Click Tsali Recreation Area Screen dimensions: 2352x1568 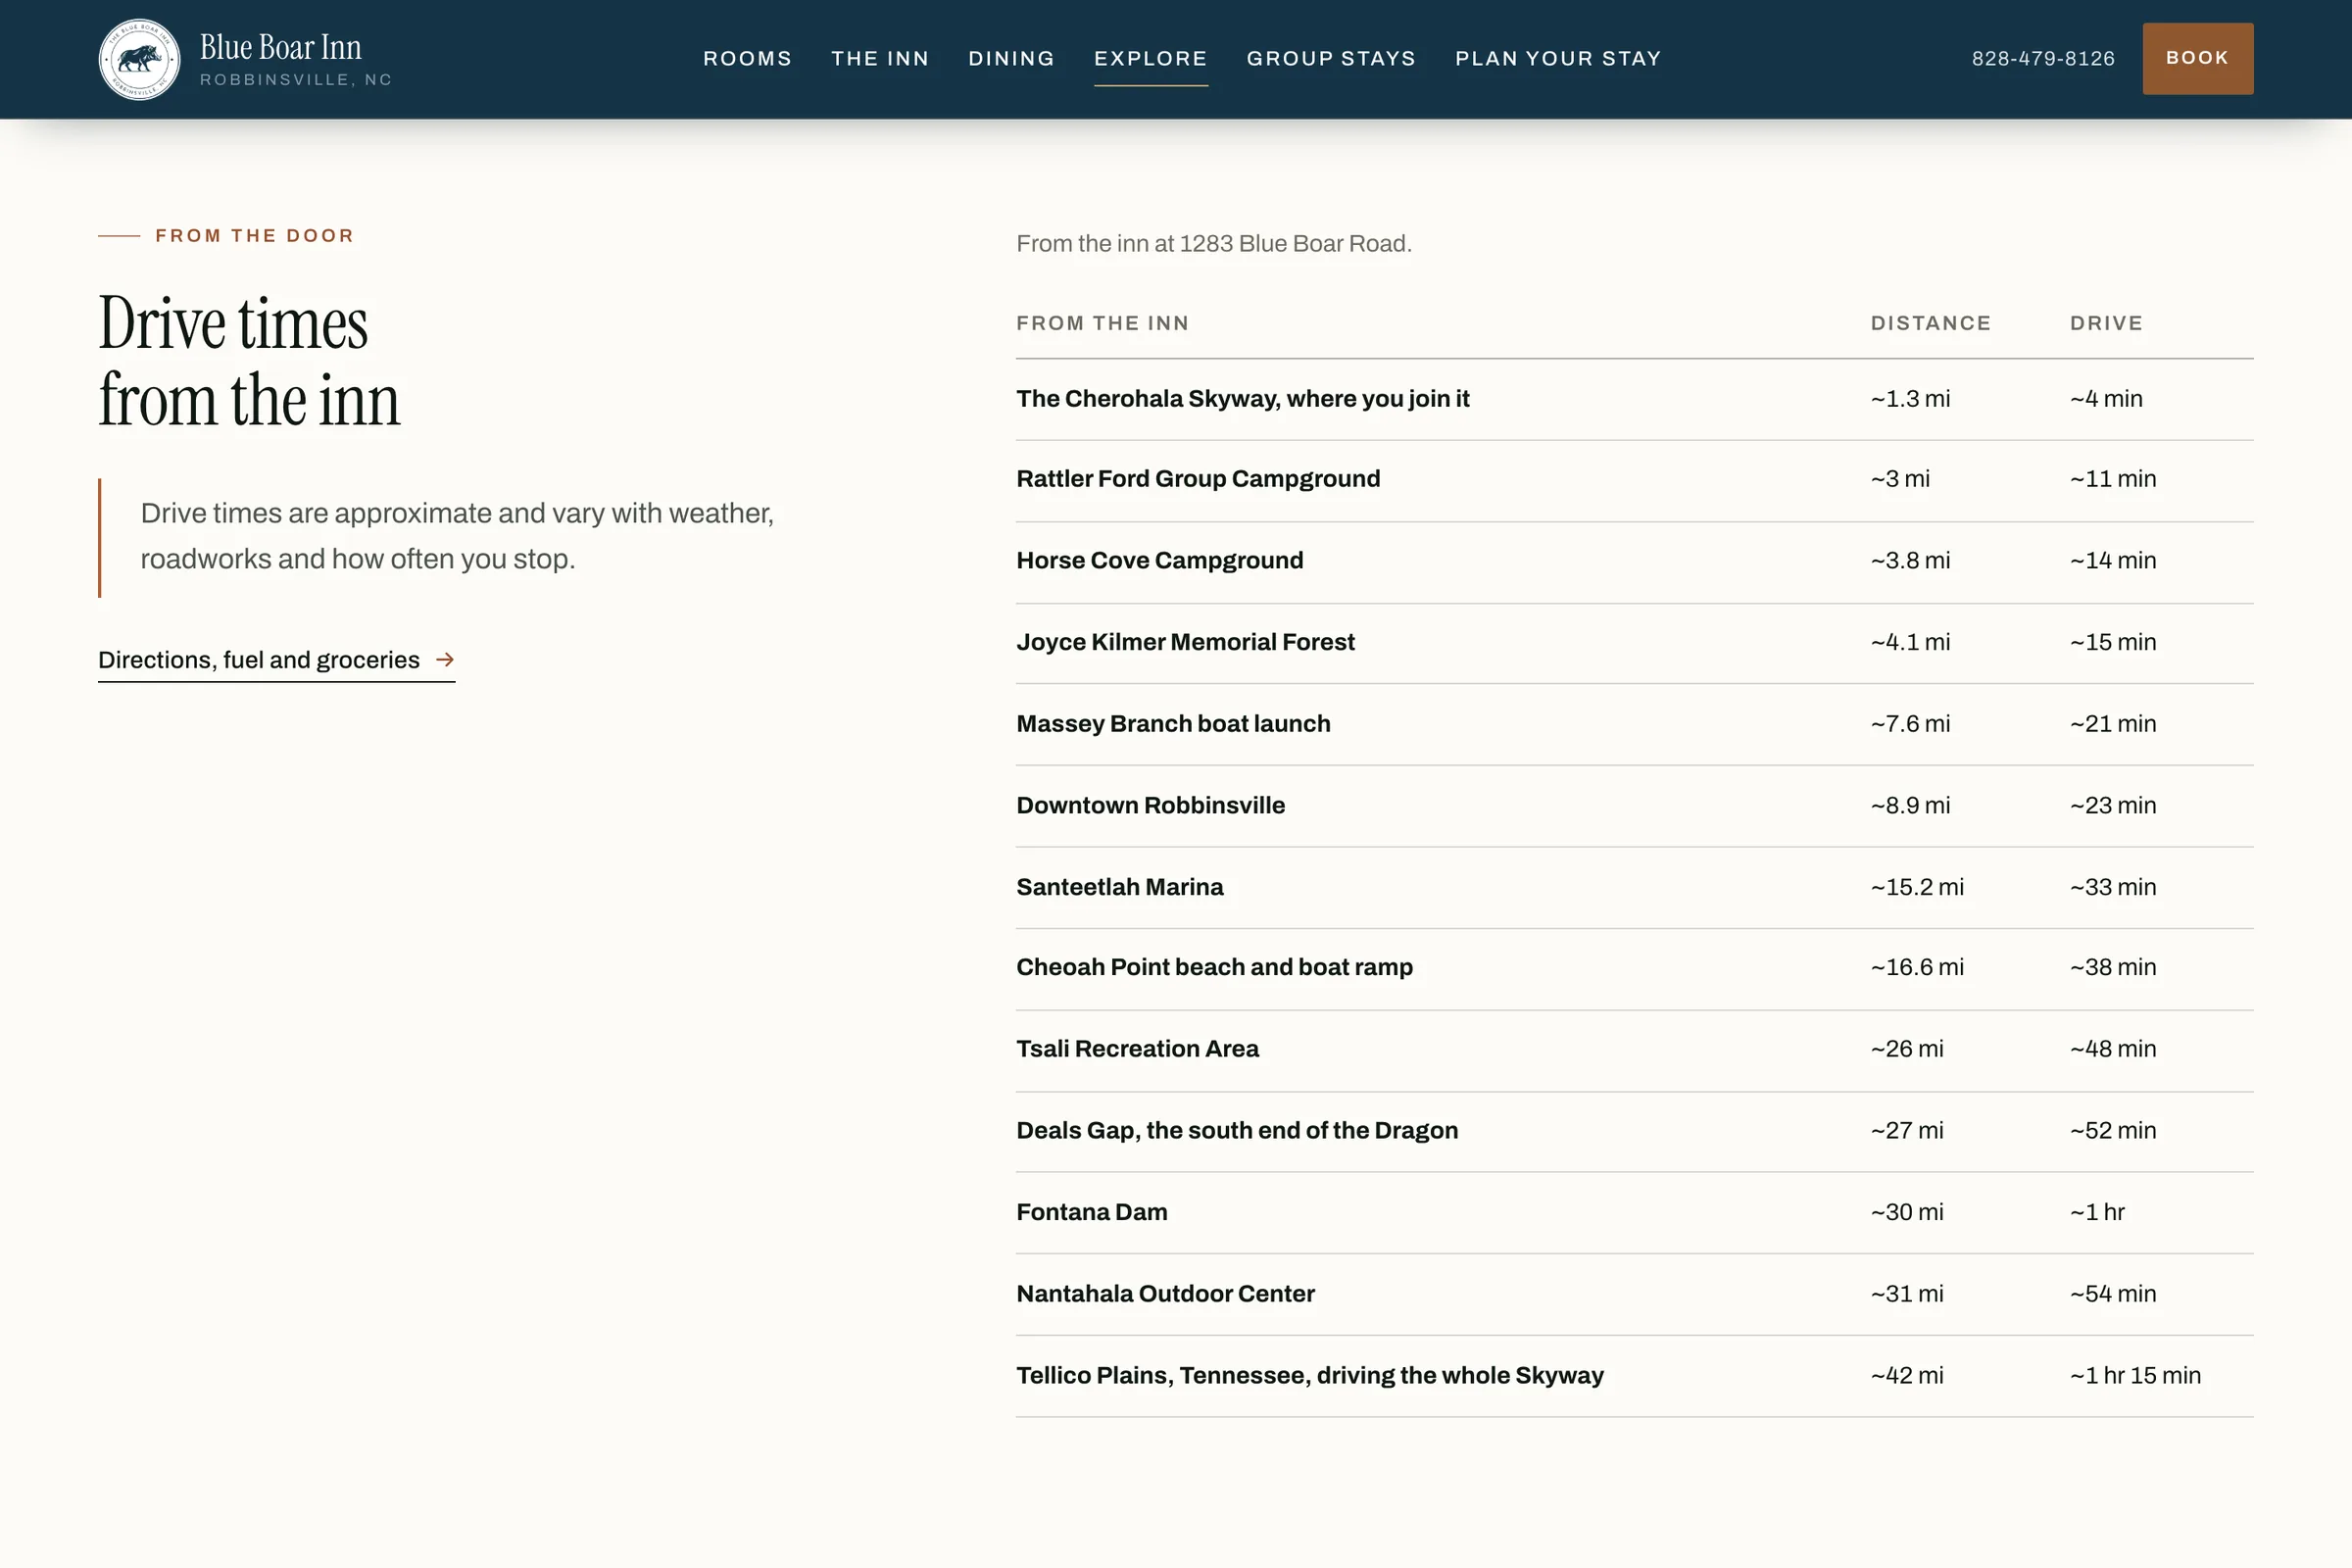click(1137, 1049)
